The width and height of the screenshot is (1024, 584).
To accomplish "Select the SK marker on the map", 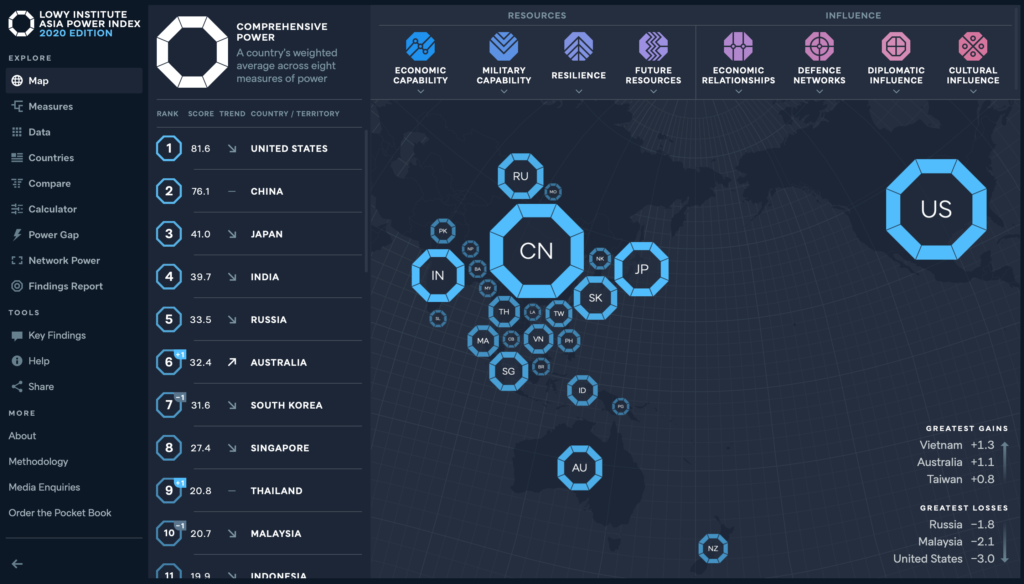I will click(x=595, y=298).
